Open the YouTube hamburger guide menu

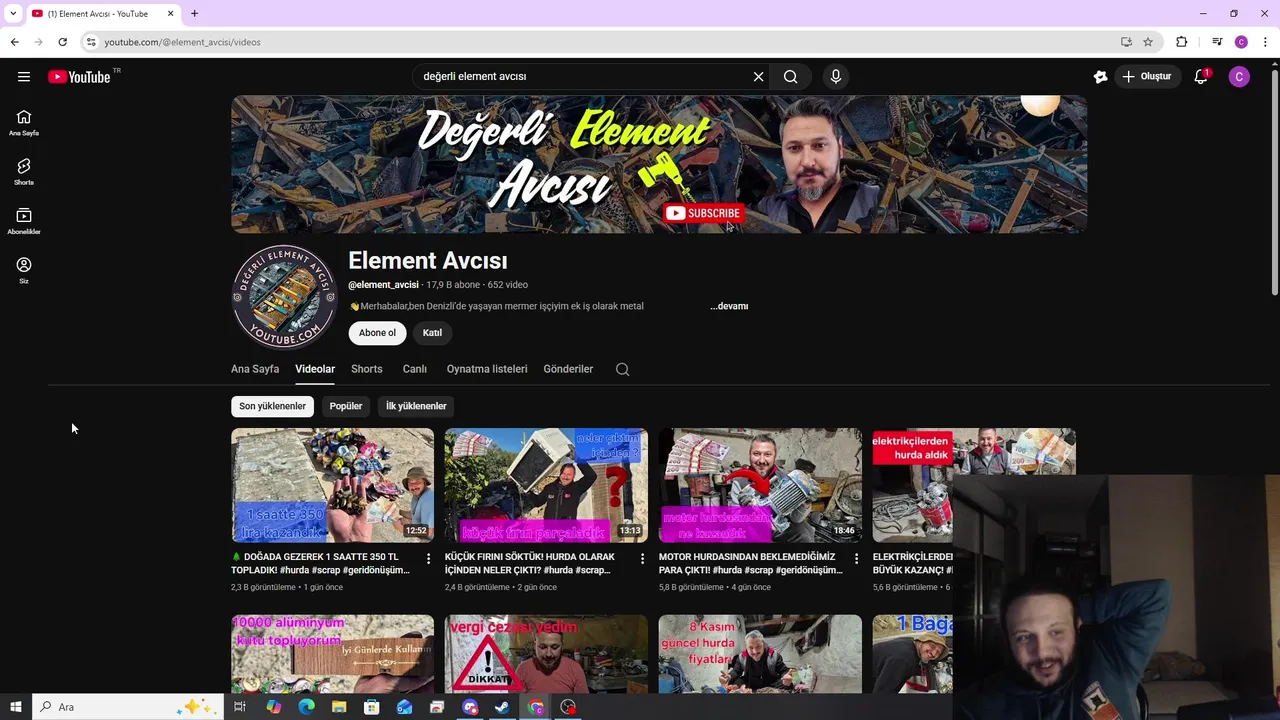pyautogui.click(x=24, y=76)
